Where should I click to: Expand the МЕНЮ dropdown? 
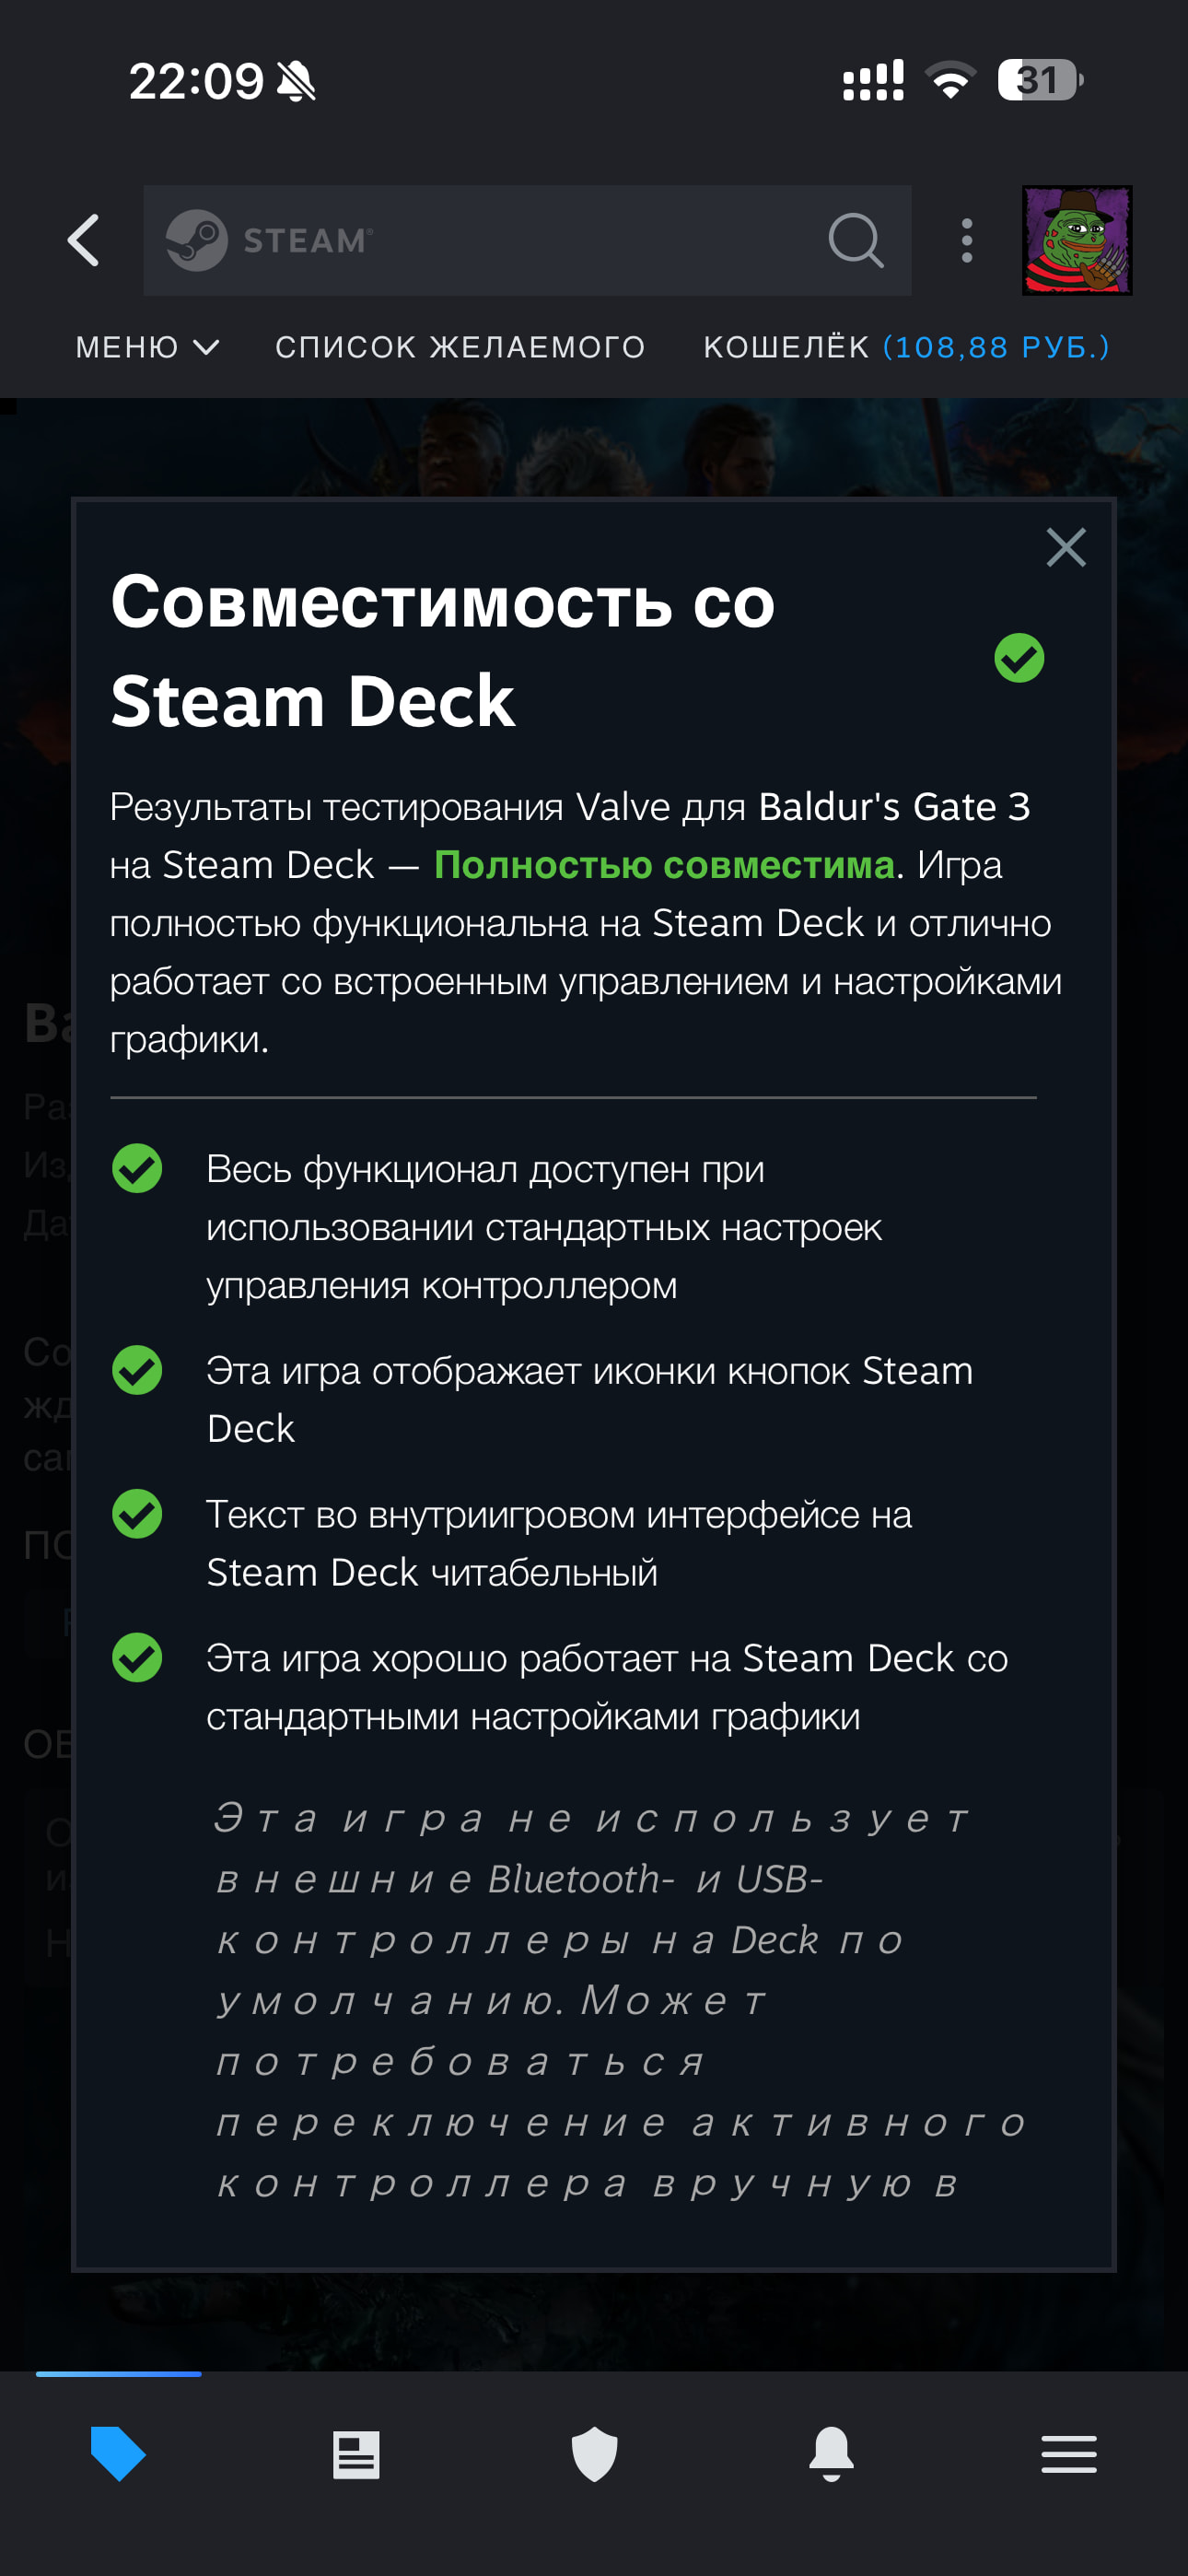point(147,347)
